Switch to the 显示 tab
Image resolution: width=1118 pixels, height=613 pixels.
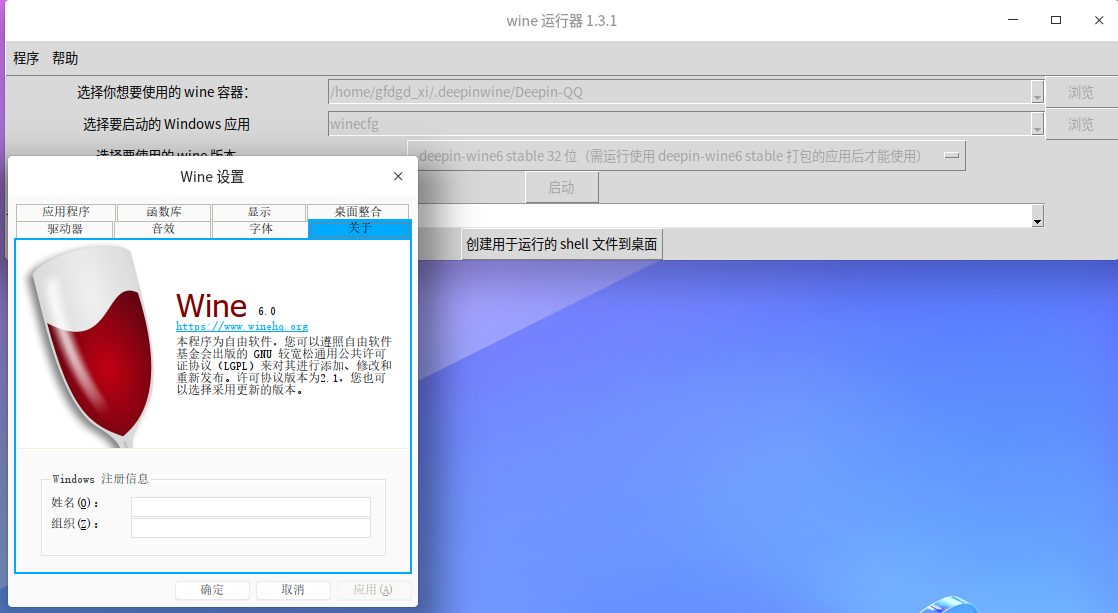[x=260, y=212]
